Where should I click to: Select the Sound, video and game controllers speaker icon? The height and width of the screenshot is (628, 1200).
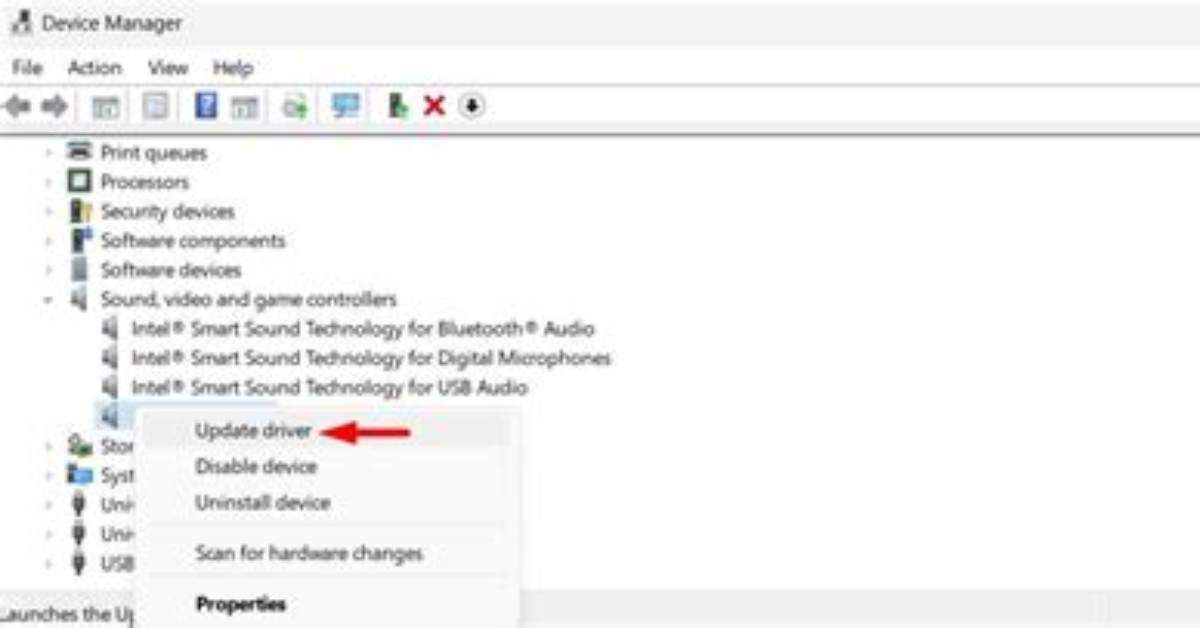tap(79, 299)
